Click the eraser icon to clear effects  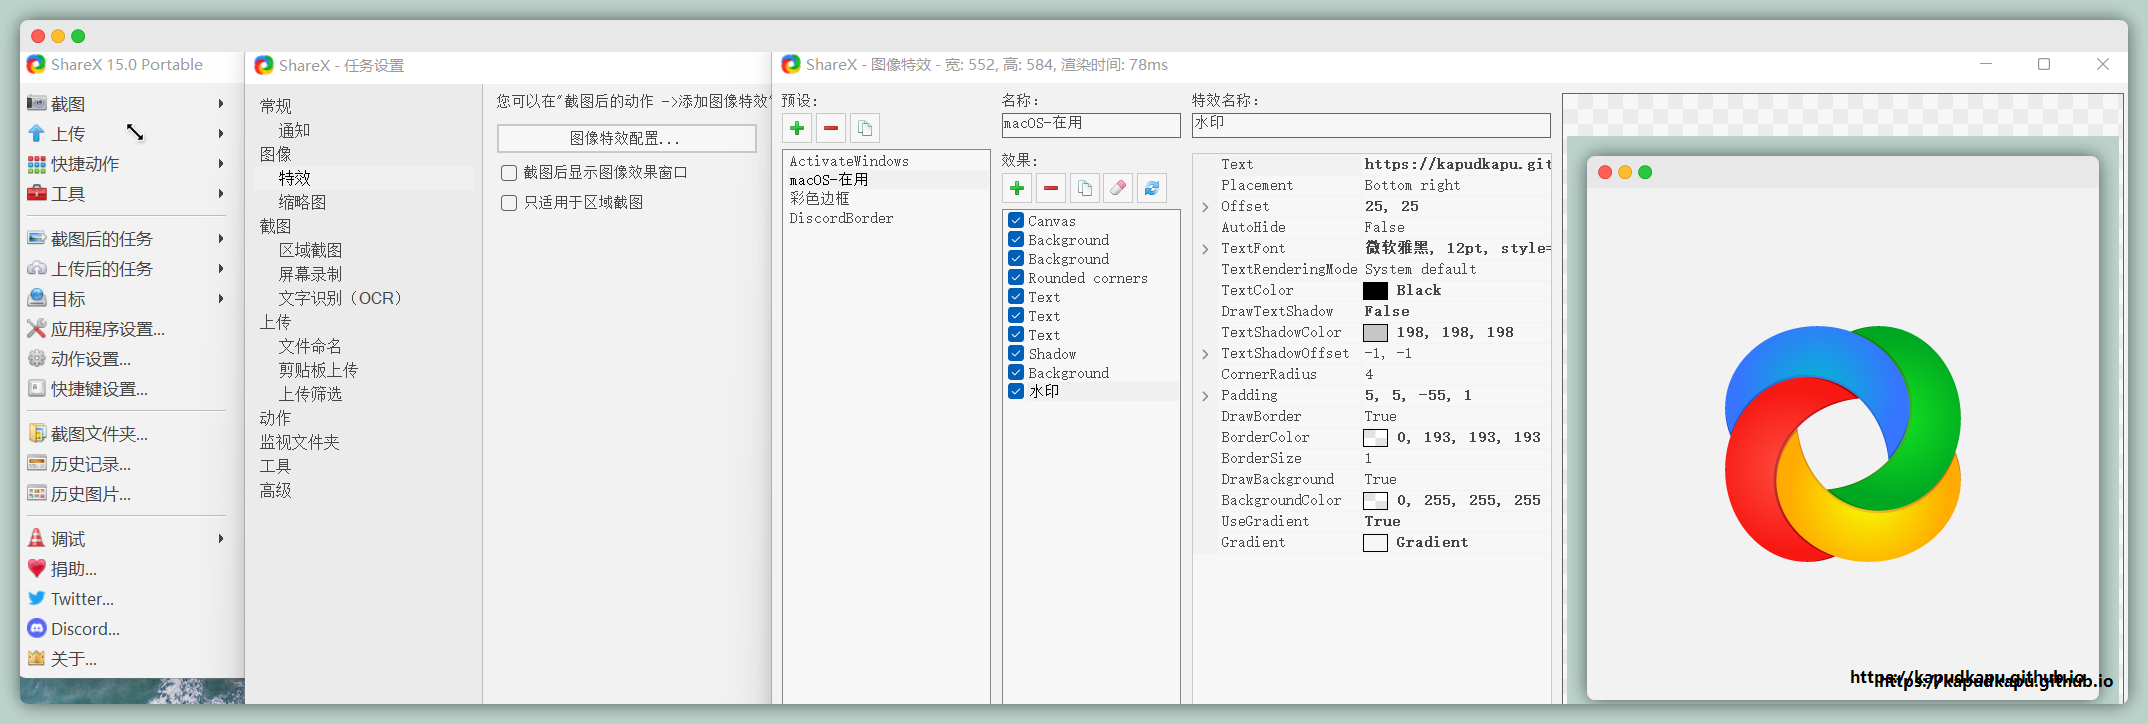coord(1118,188)
